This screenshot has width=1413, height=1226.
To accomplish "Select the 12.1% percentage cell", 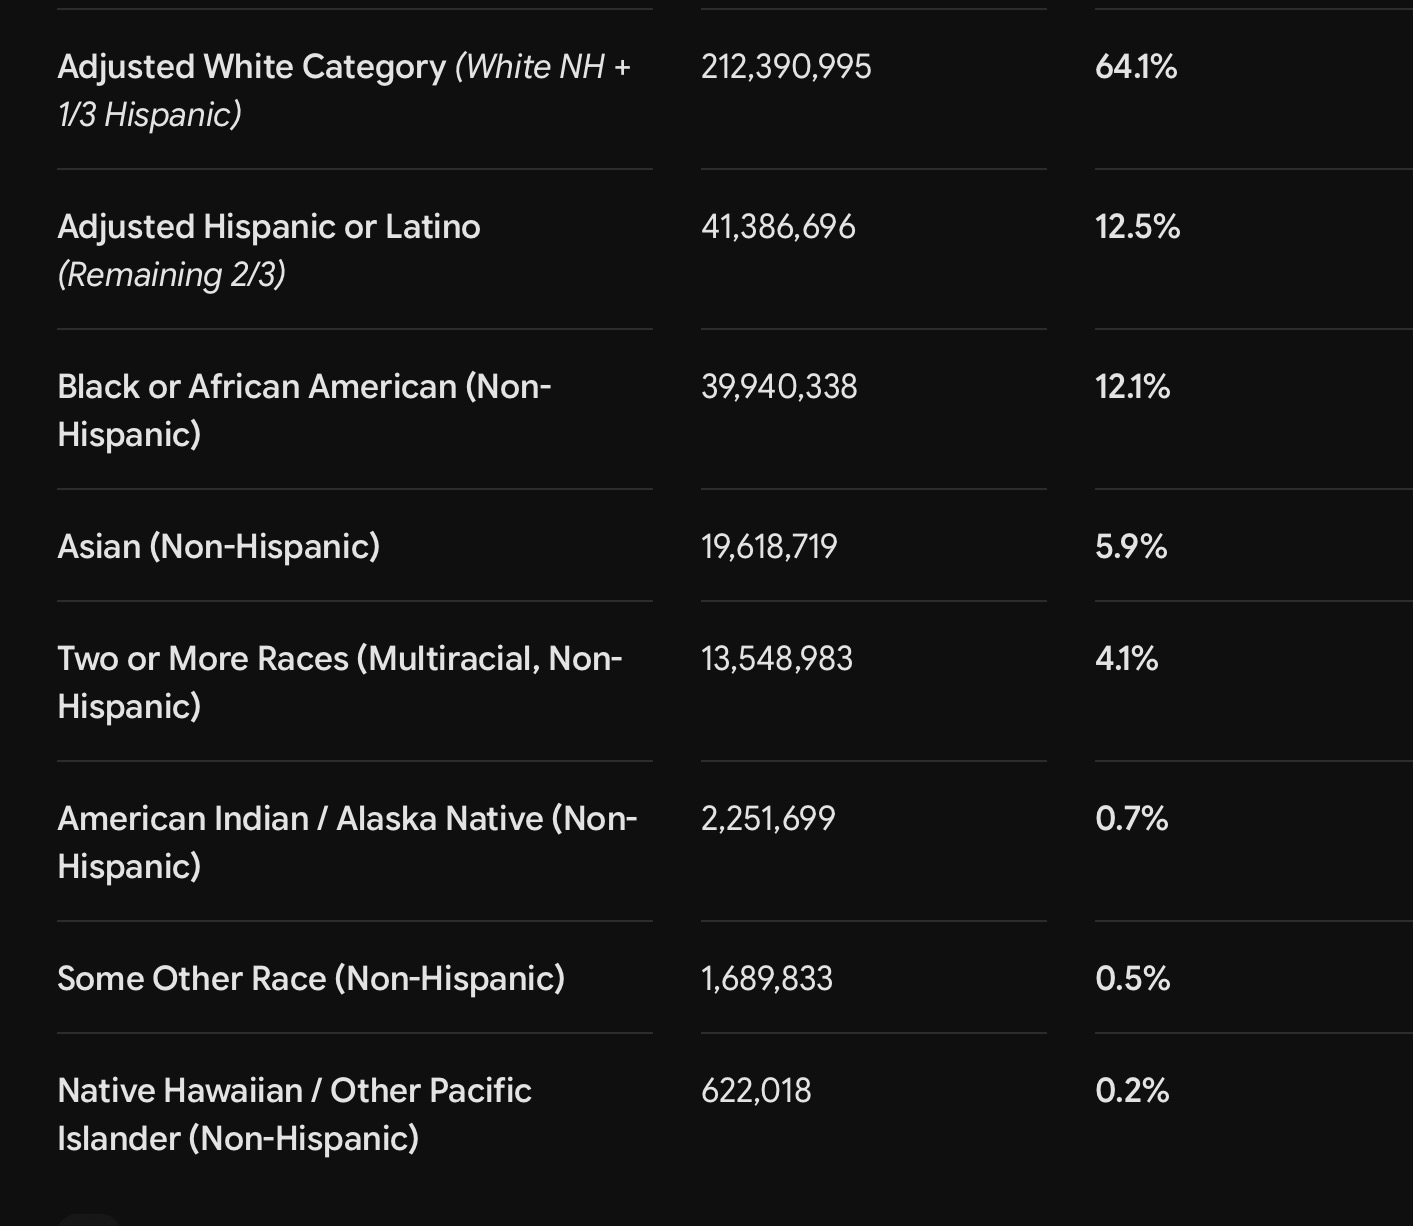I will coord(1133,387).
